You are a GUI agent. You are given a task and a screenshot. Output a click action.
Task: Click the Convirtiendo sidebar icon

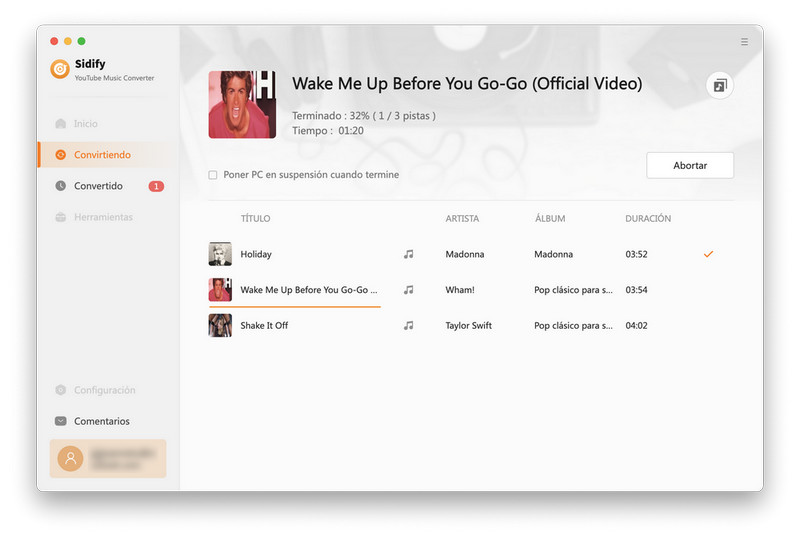[61, 155]
